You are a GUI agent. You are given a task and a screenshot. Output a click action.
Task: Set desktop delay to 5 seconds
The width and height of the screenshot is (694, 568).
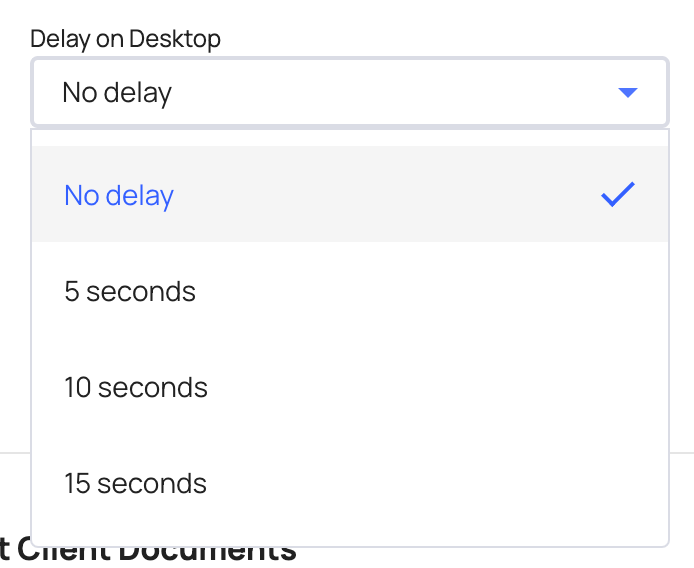coord(130,291)
